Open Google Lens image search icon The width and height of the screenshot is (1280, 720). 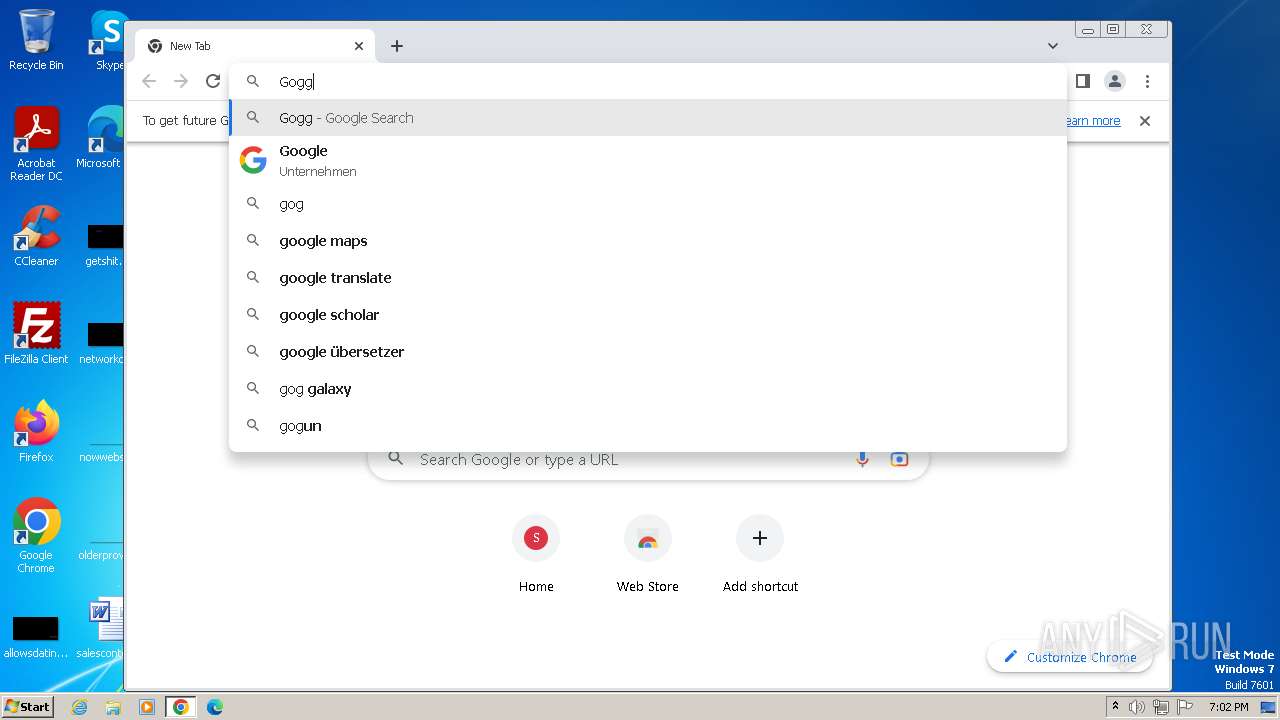coord(899,459)
